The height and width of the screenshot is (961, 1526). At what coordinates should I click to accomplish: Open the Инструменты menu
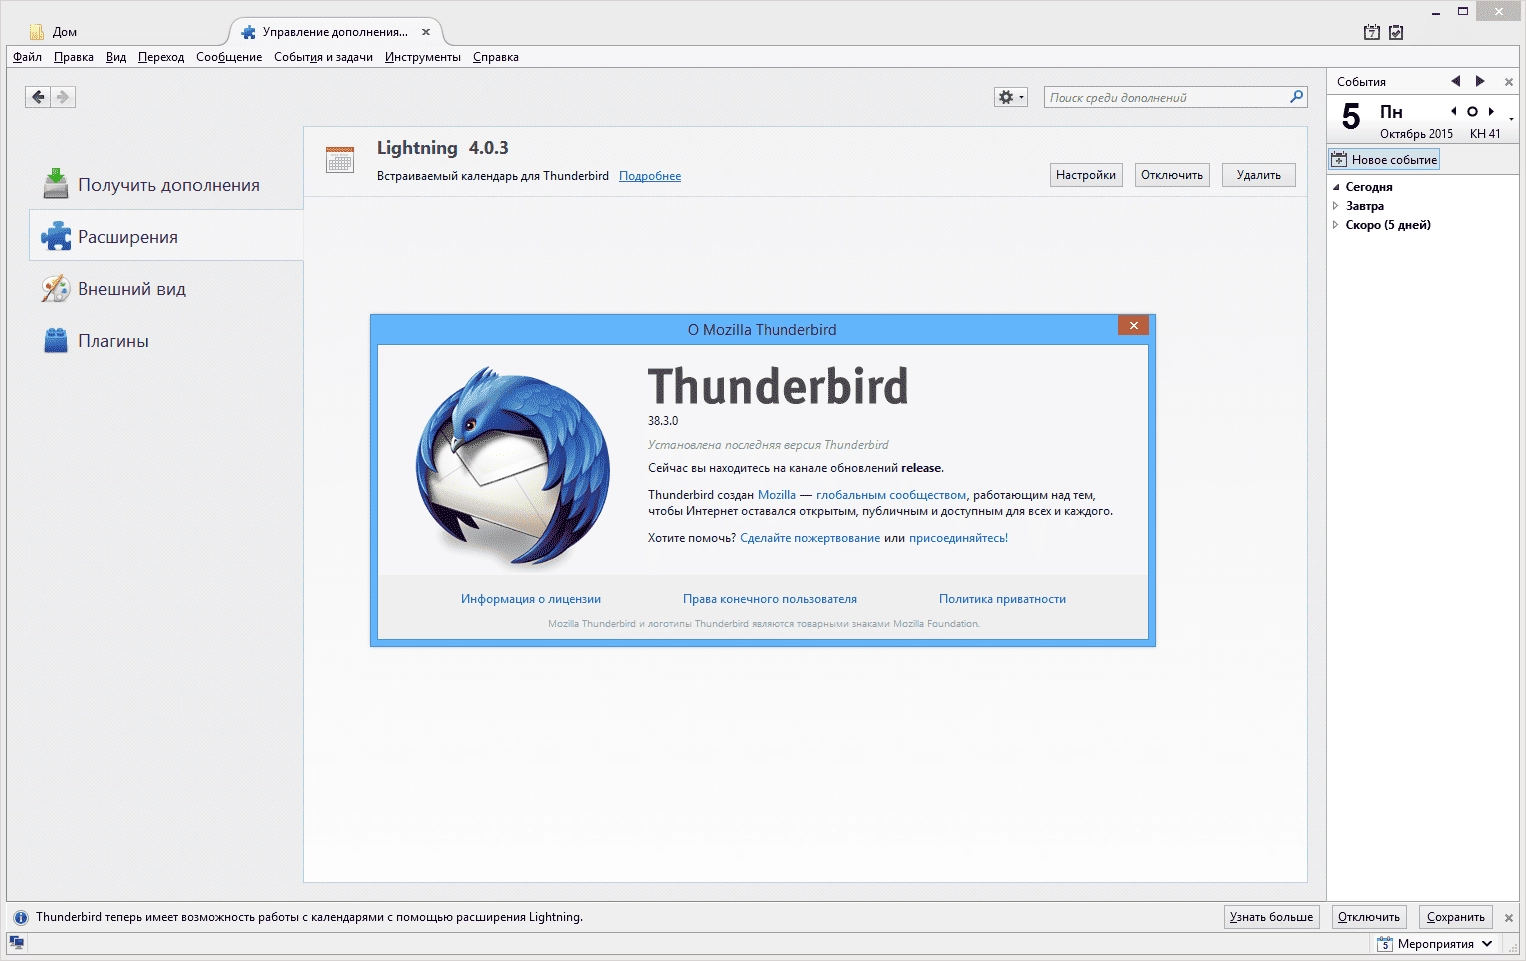[x=423, y=57]
